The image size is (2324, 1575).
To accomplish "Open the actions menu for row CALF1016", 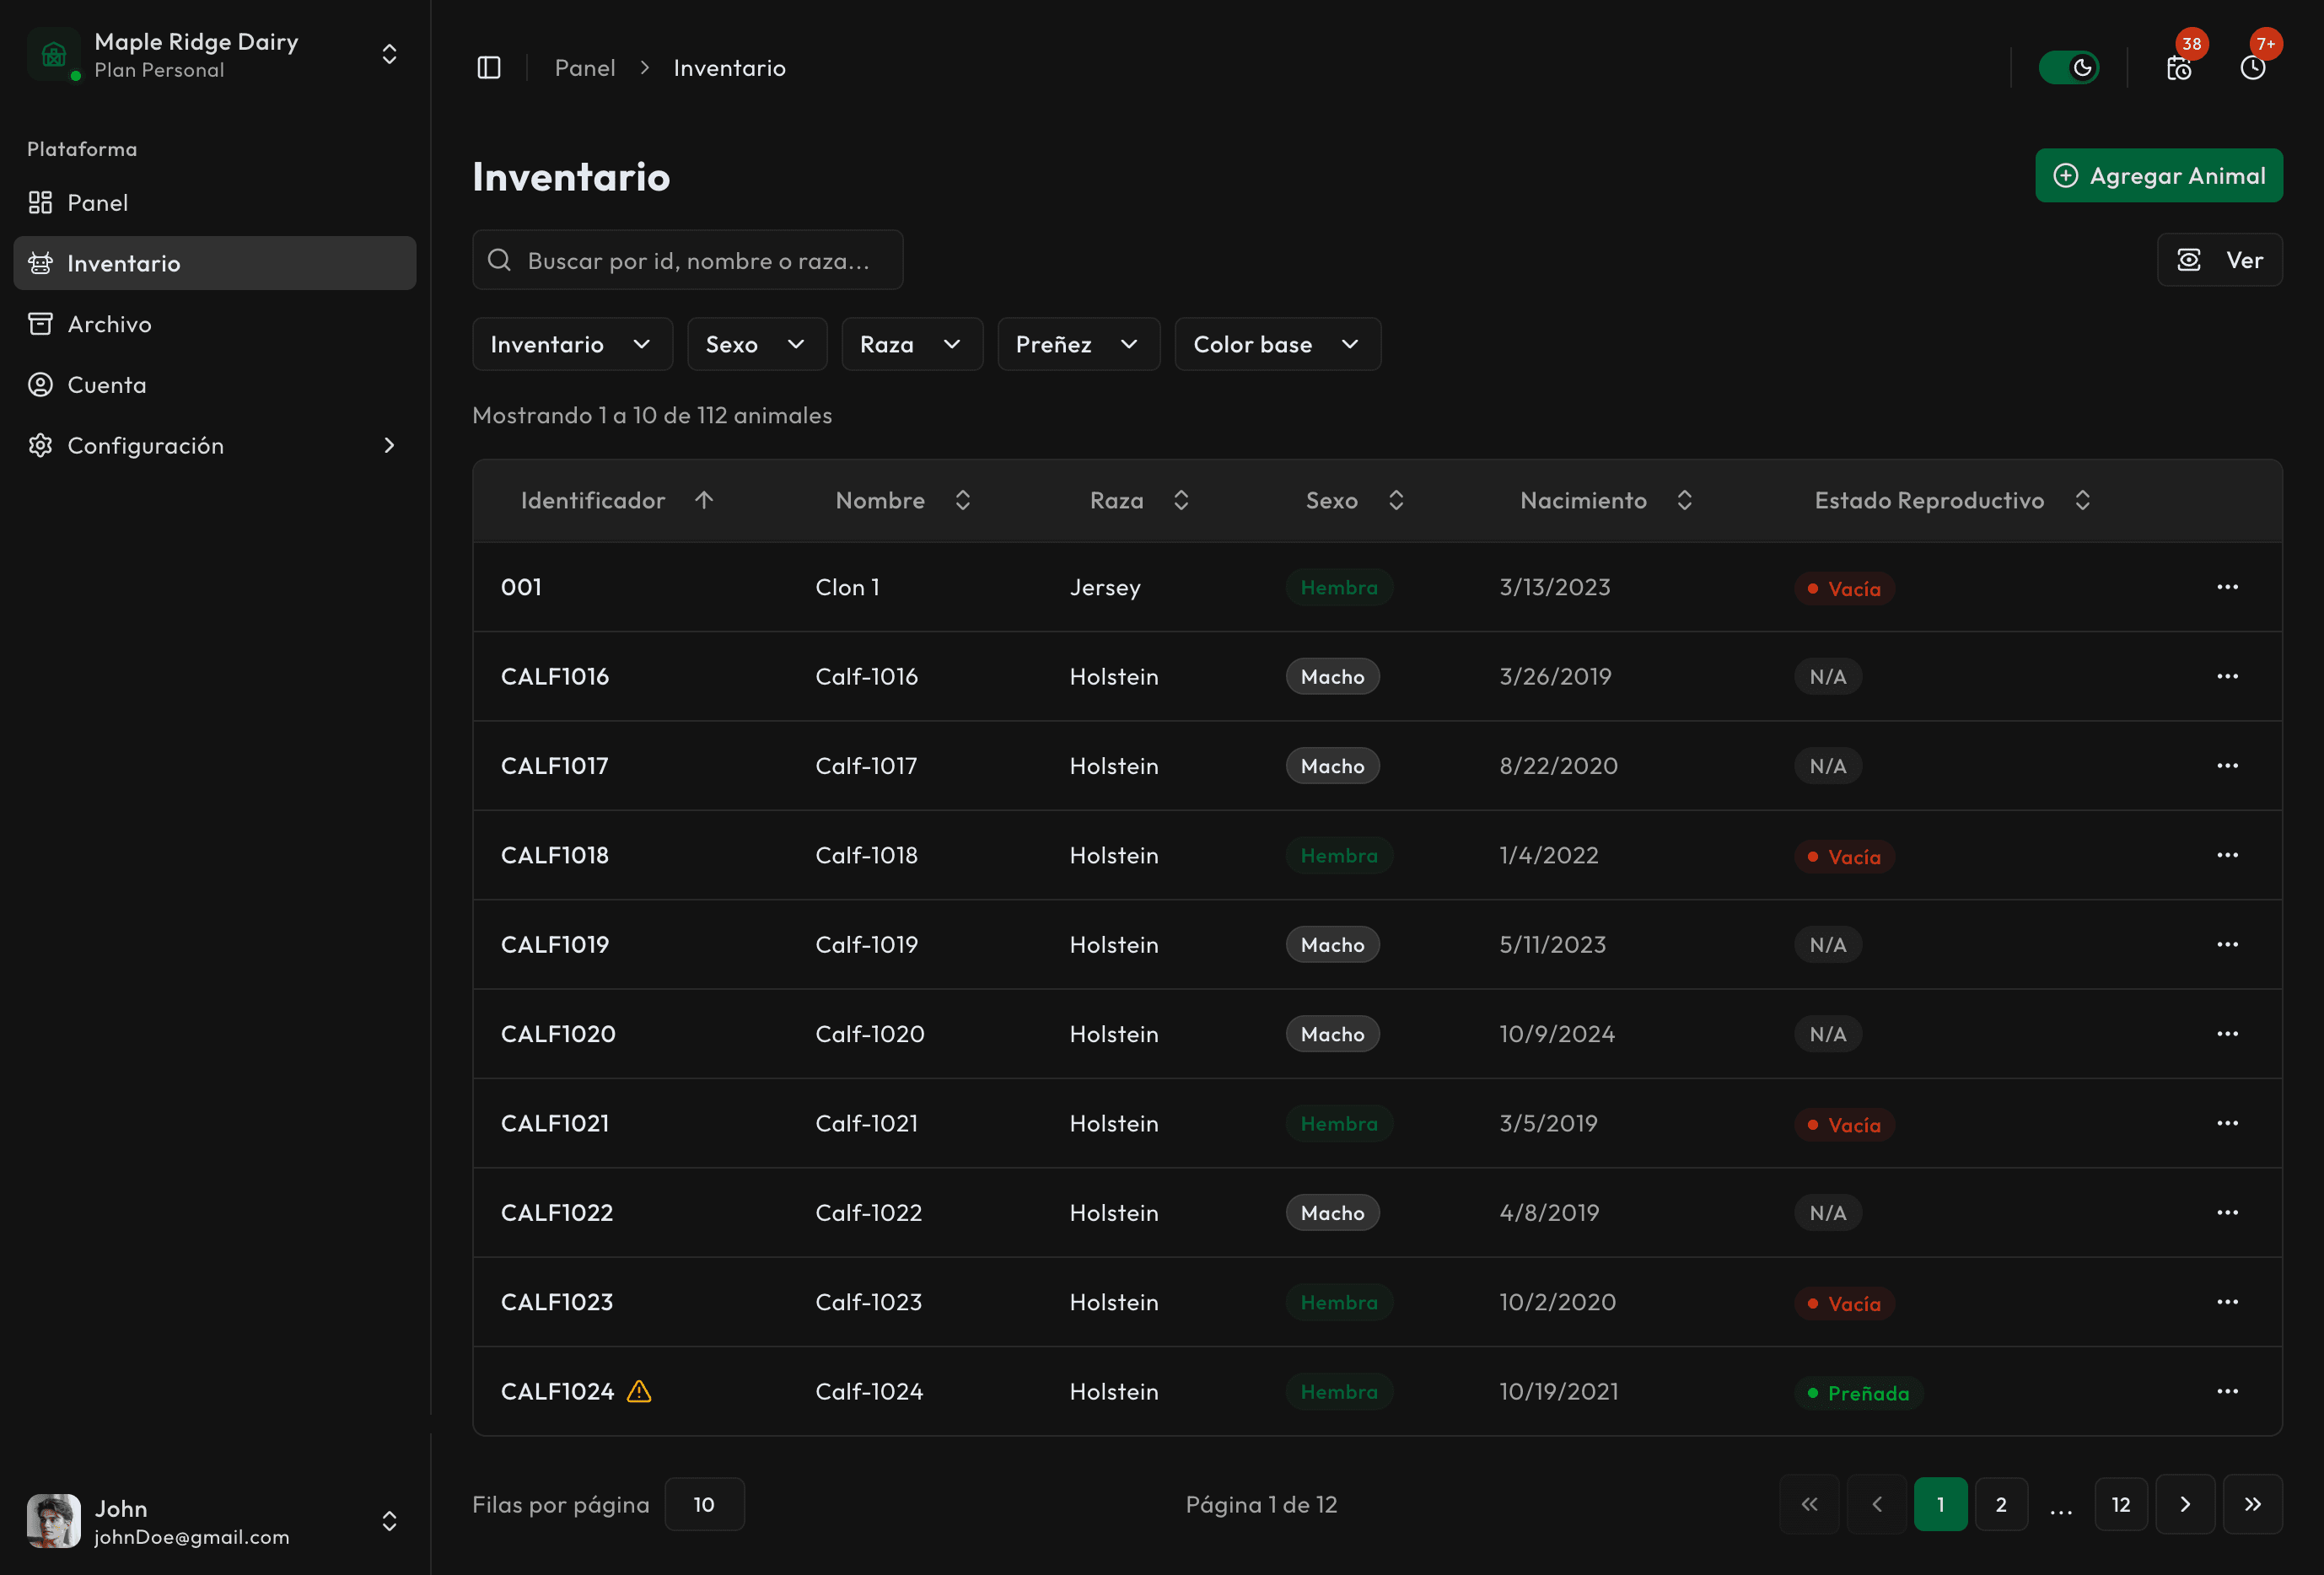I will click(2228, 676).
